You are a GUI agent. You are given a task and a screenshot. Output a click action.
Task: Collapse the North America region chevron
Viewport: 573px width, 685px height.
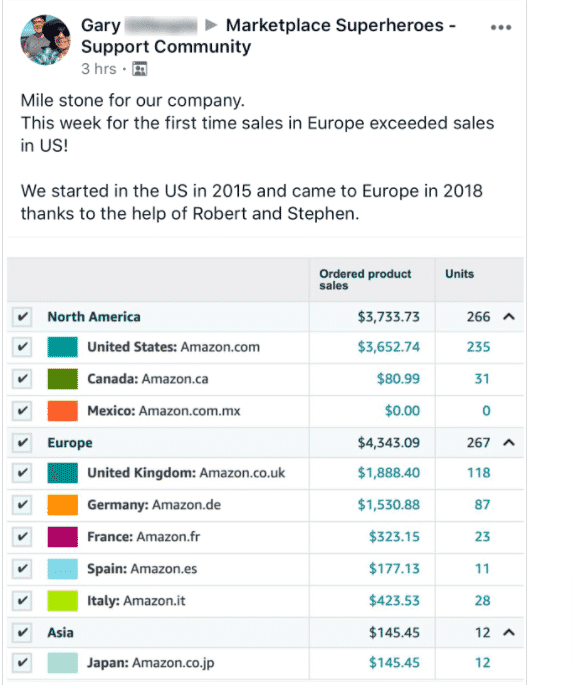(509, 317)
